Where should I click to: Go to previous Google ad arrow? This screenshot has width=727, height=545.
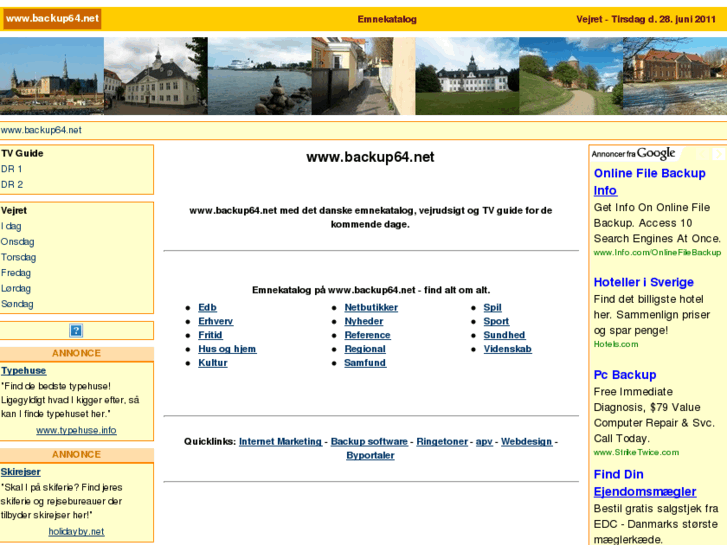click(x=703, y=154)
